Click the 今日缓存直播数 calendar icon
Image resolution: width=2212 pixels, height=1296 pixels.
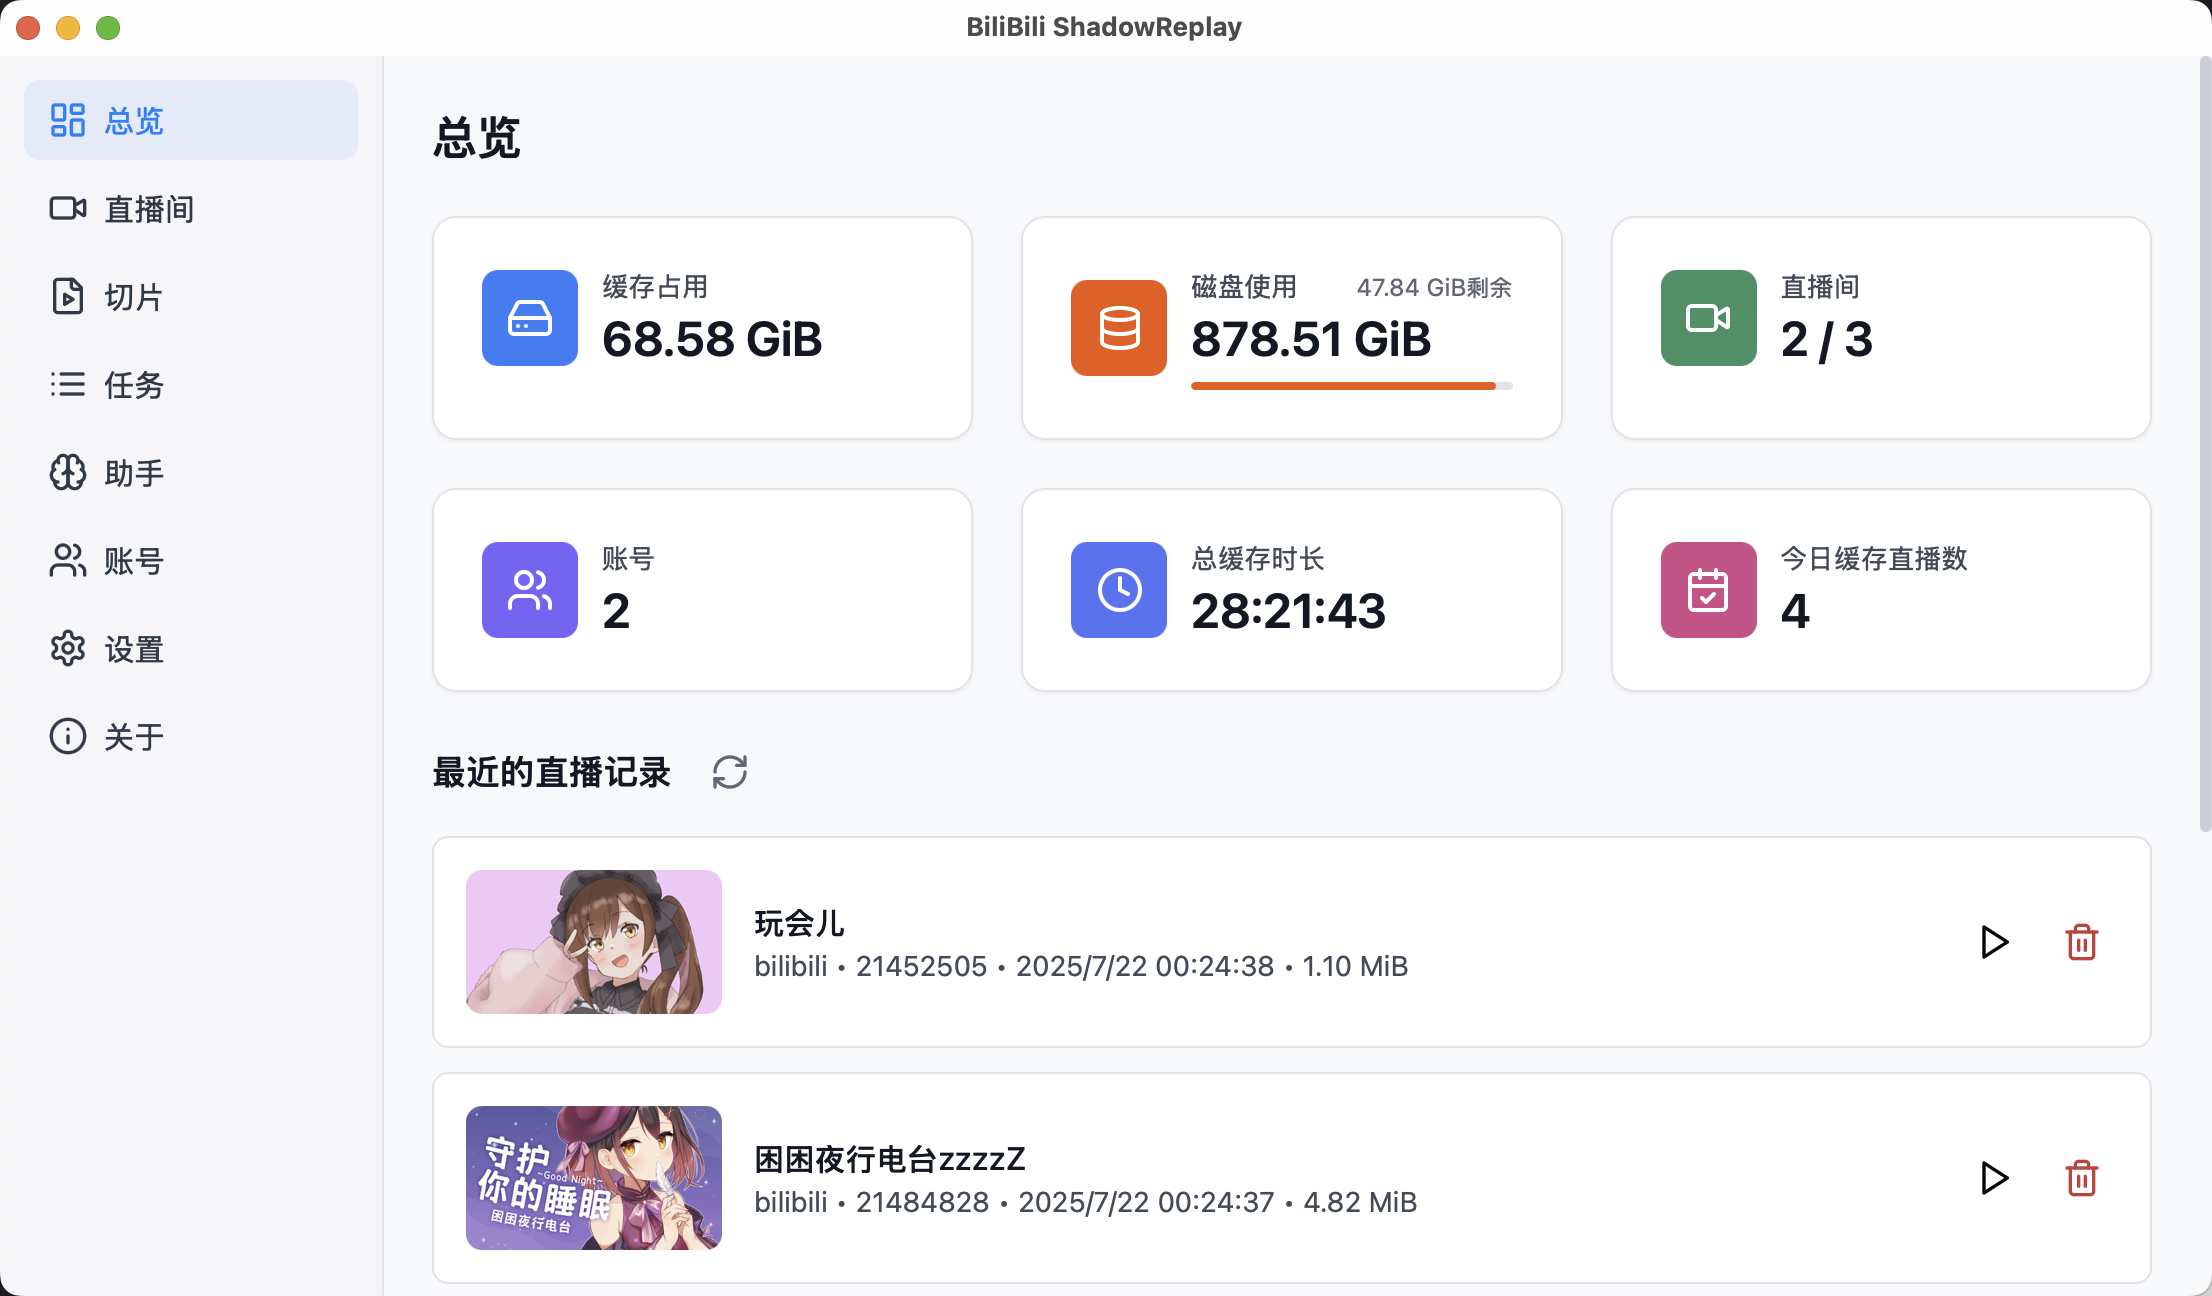click(1707, 590)
